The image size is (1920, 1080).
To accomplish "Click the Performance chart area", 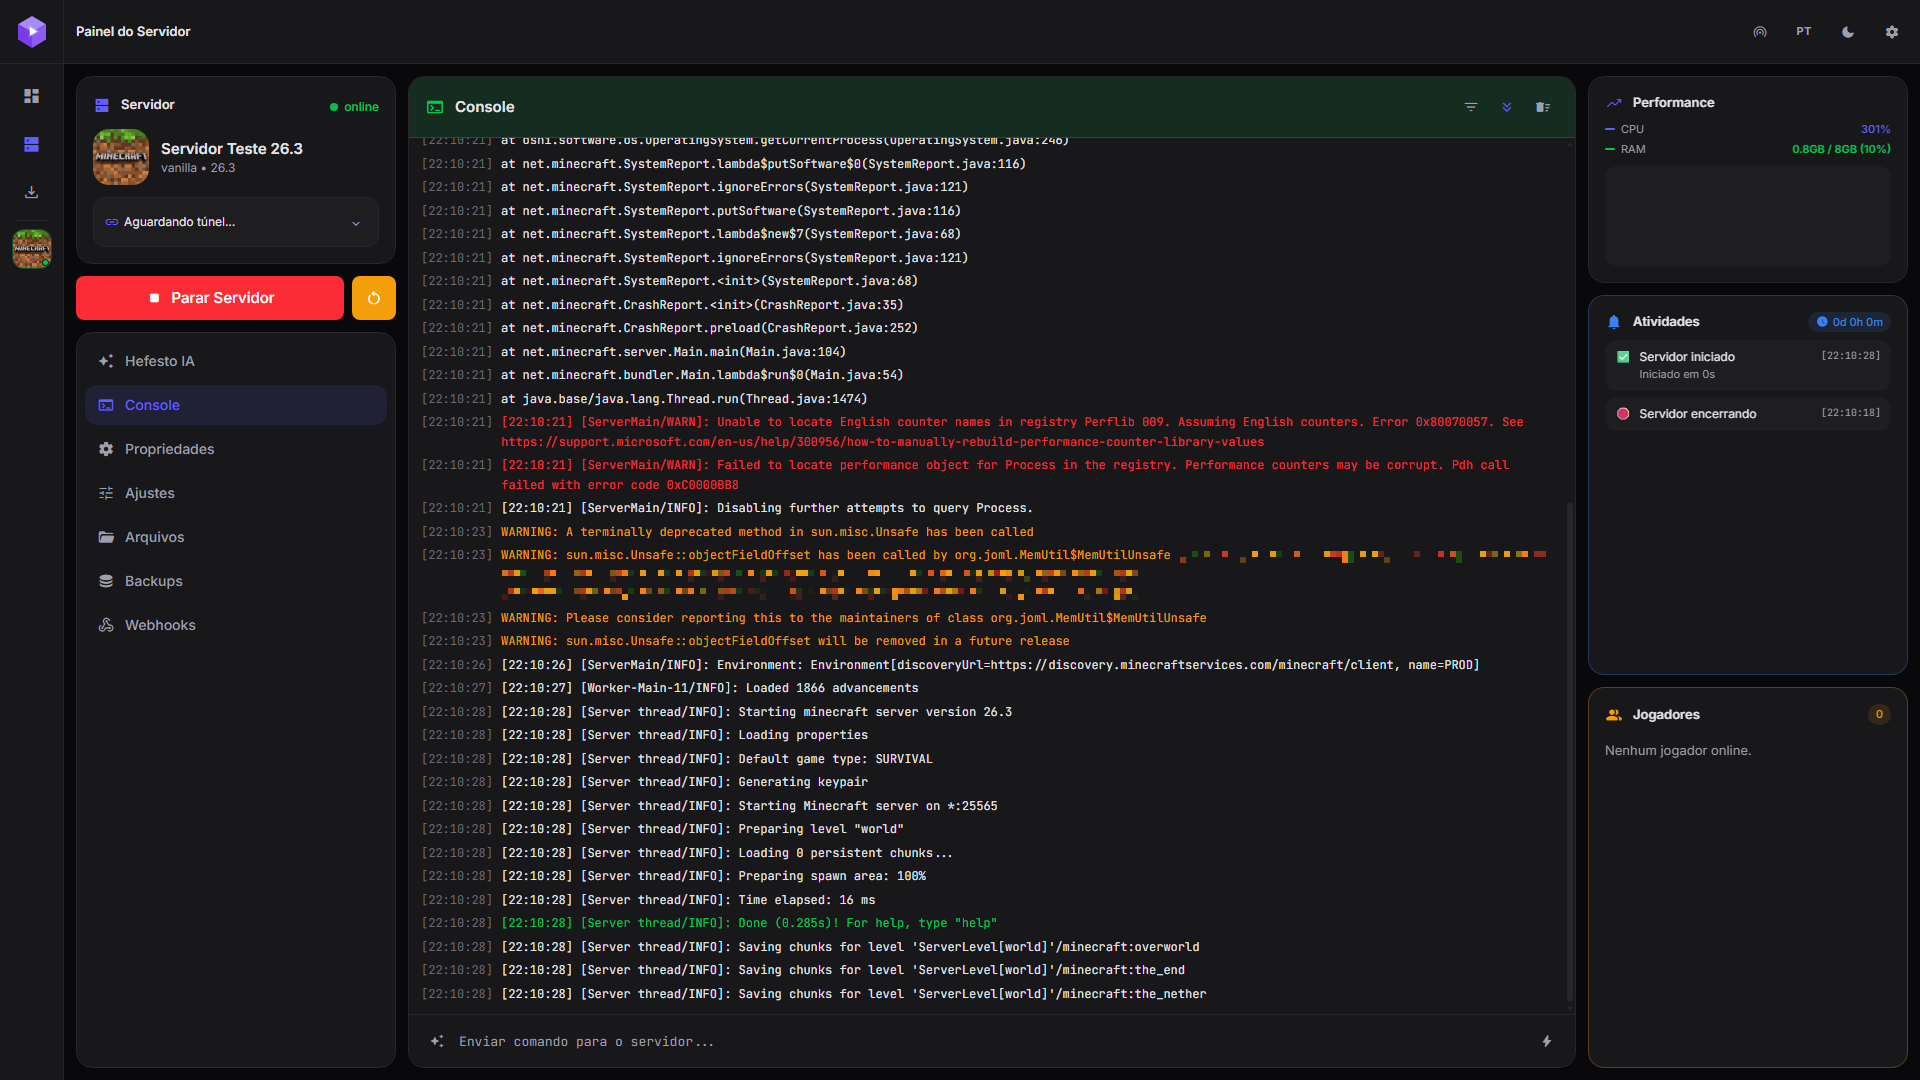I will tap(1747, 216).
